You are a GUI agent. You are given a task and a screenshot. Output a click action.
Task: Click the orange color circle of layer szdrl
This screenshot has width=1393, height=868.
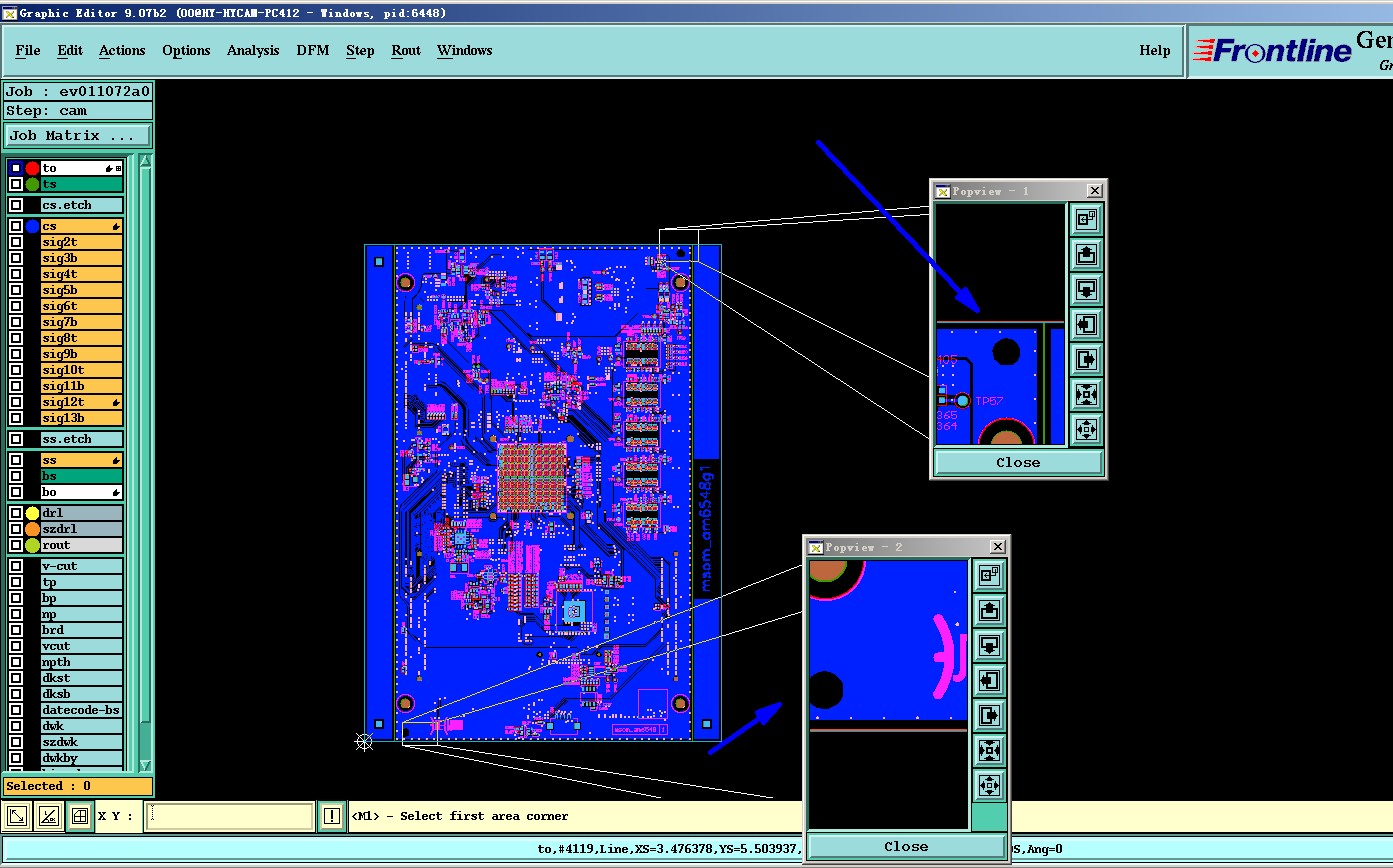point(32,529)
